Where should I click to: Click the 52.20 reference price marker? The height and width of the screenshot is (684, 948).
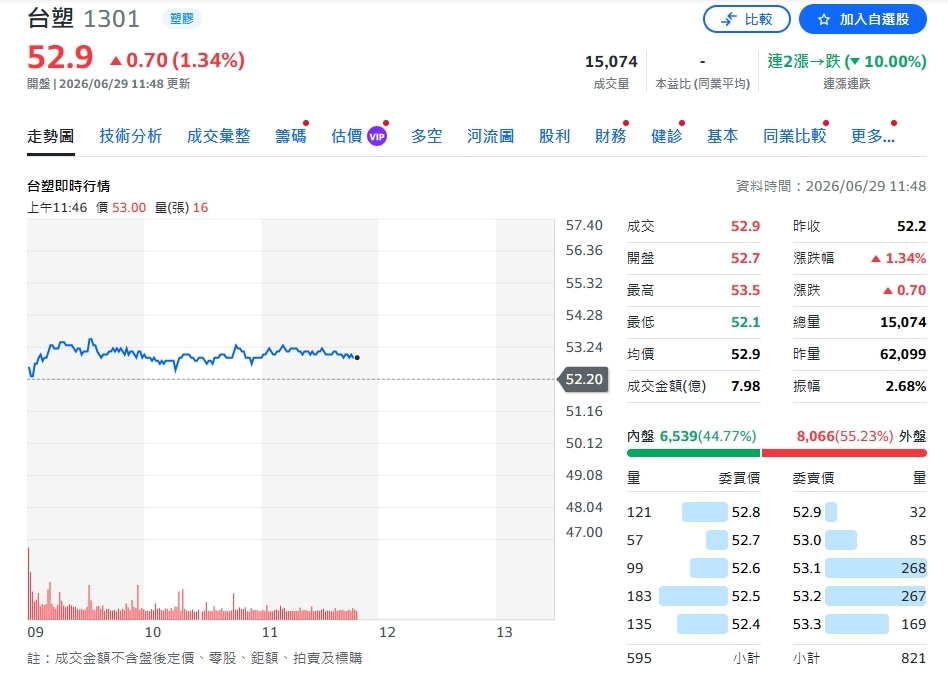click(583, 379)
